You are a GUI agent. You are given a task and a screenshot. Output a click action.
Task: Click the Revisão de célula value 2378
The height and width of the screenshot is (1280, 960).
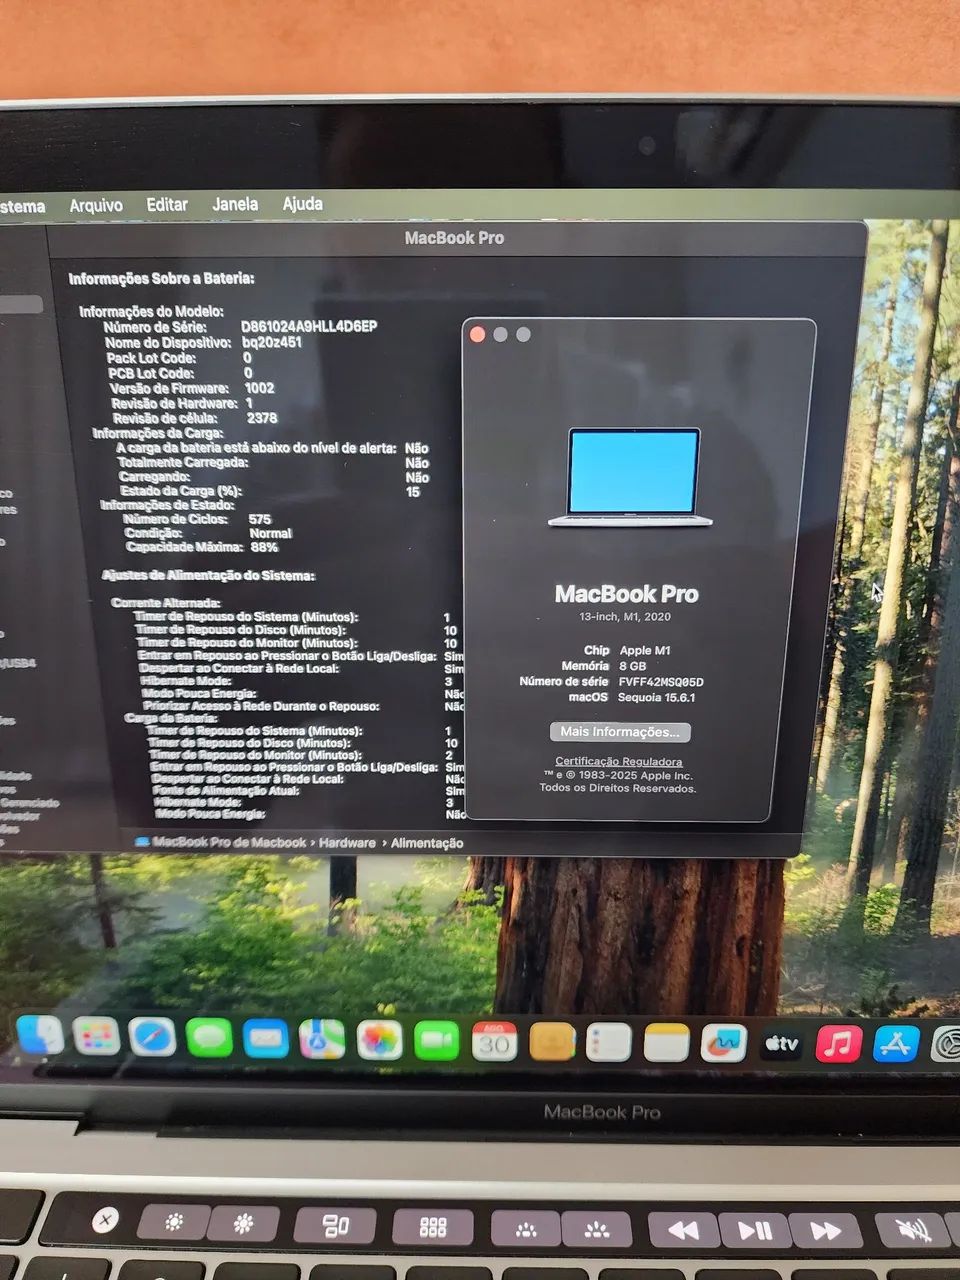click(262, 418)
